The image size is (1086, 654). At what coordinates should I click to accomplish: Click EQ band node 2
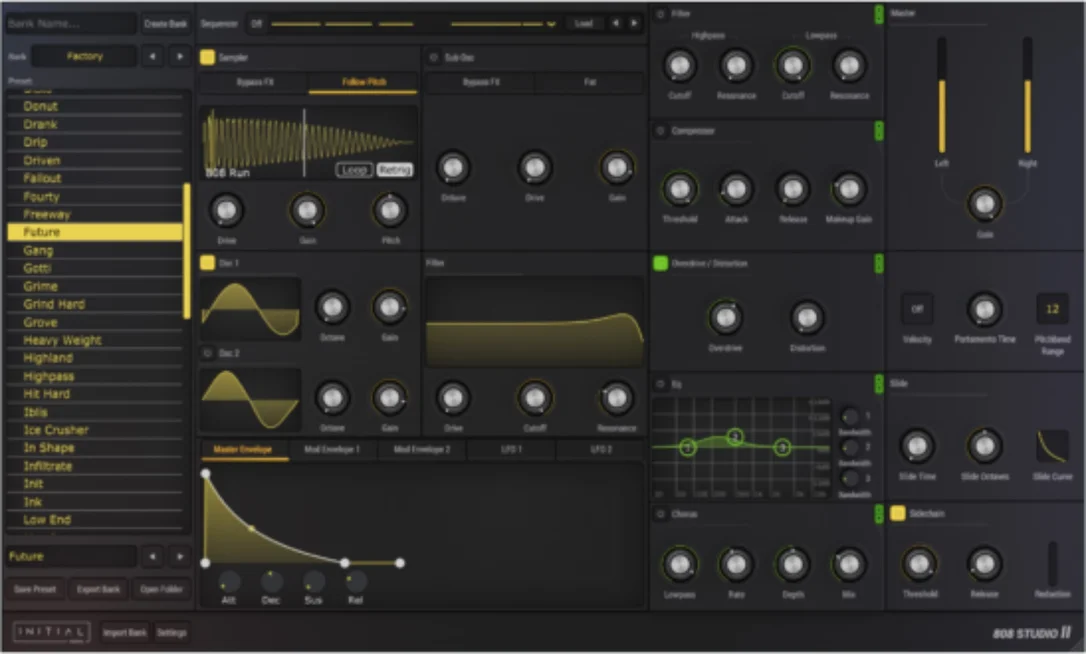pos(736,436)
